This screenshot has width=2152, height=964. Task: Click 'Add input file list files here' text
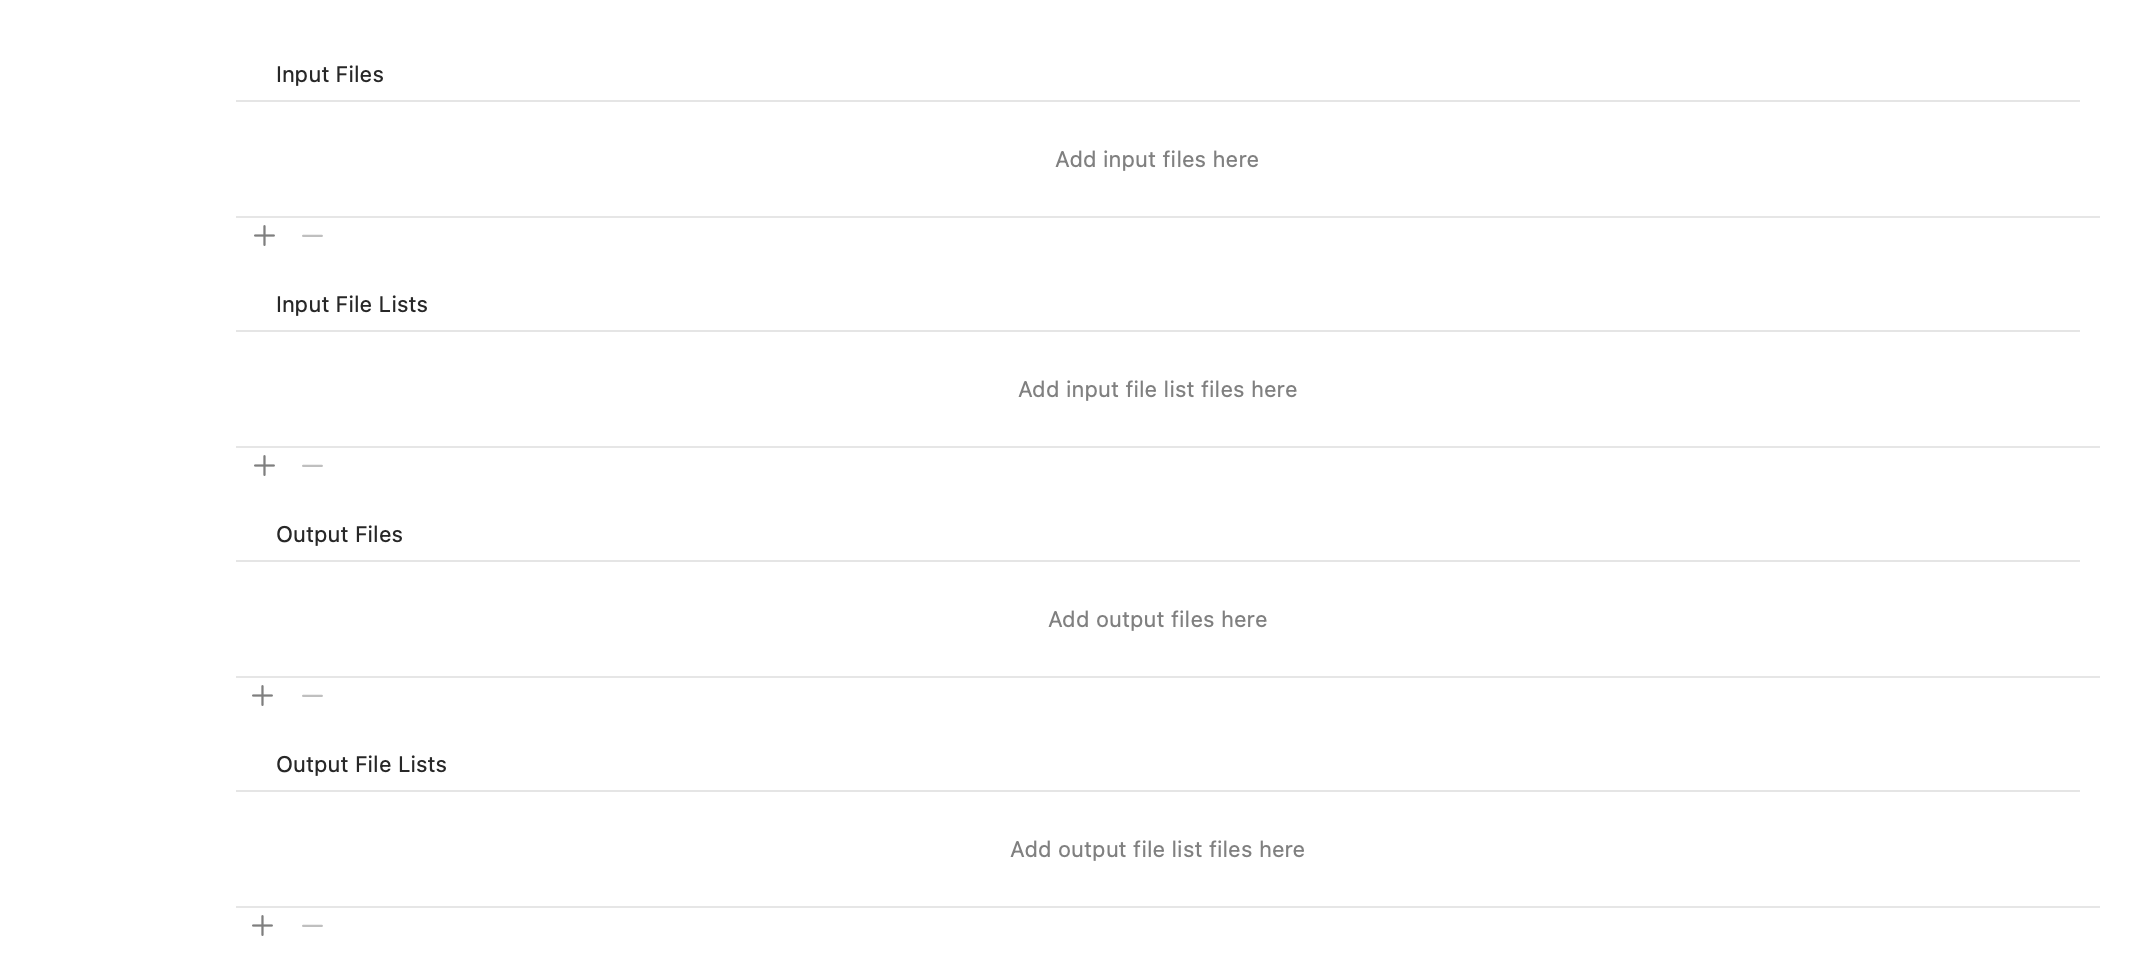click(1157, 390)
